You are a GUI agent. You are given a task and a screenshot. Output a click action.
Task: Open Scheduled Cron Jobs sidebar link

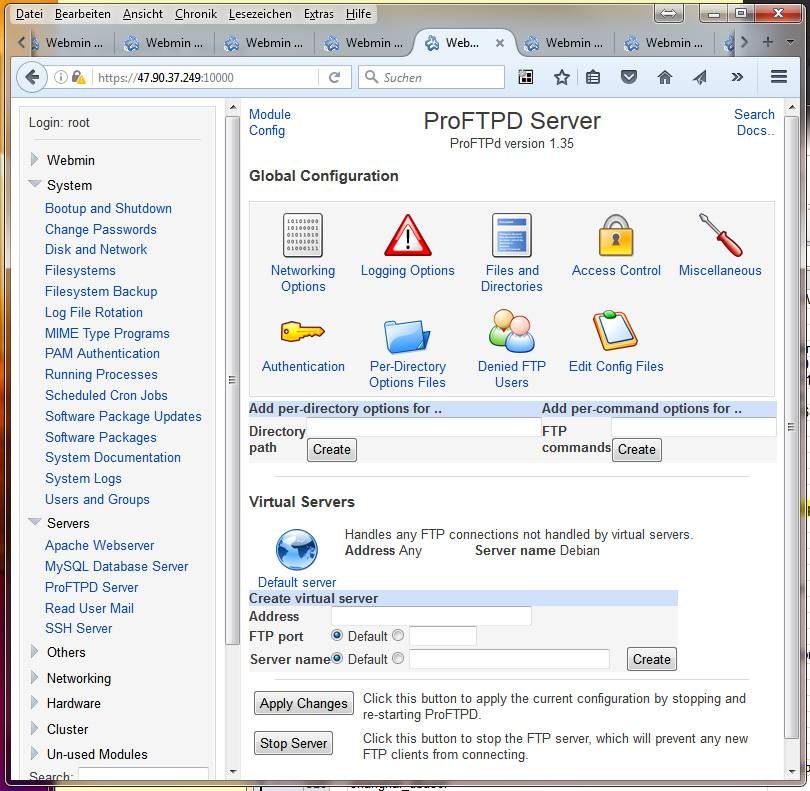pos(106,395)
